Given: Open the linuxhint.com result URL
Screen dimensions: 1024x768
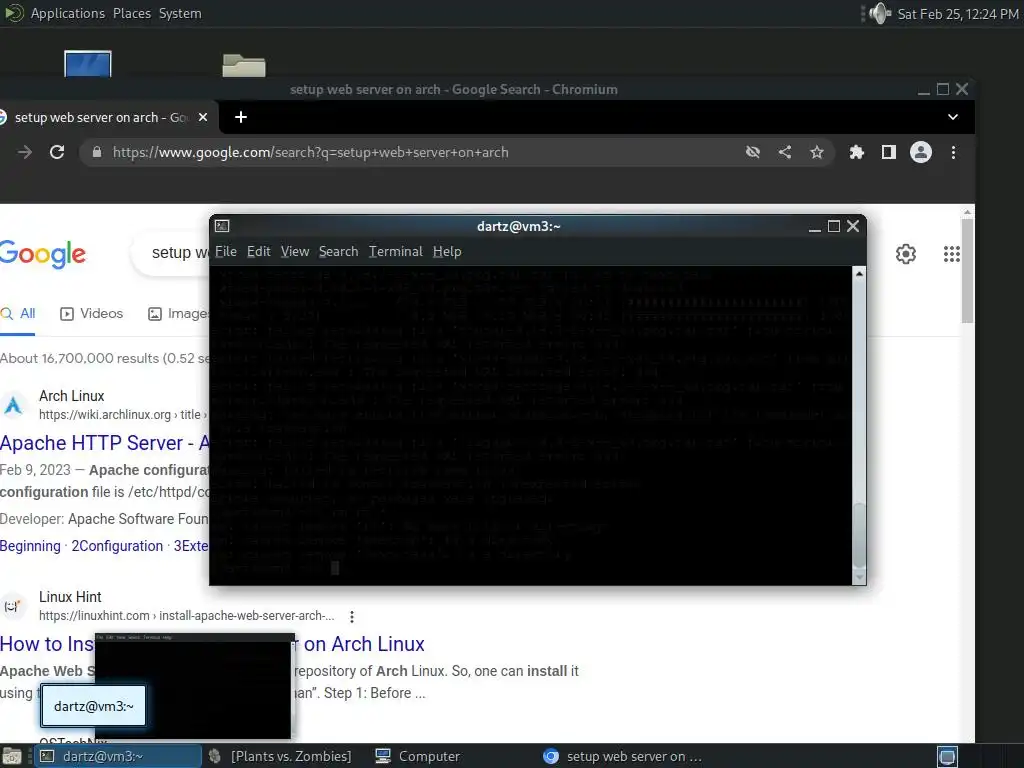Looking at the screenshot, I should click(x=187, y=615).
